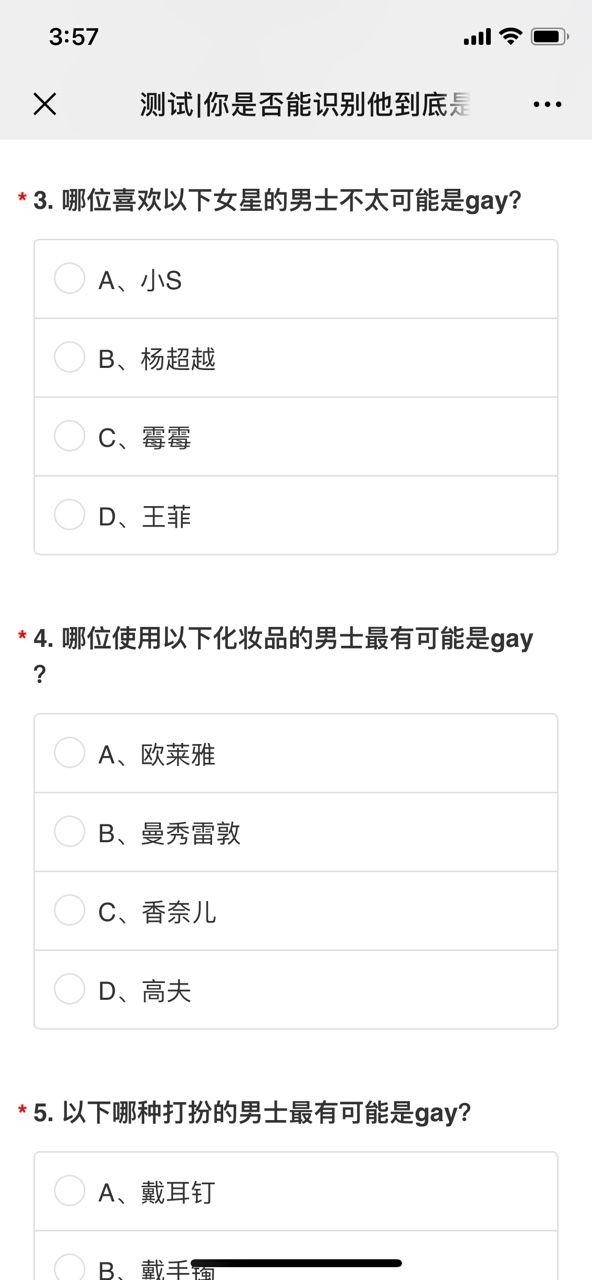Choose option A 戴耳钉
The height and width of the screenshot is (1280, 592).
click(x=296, y=1192)
